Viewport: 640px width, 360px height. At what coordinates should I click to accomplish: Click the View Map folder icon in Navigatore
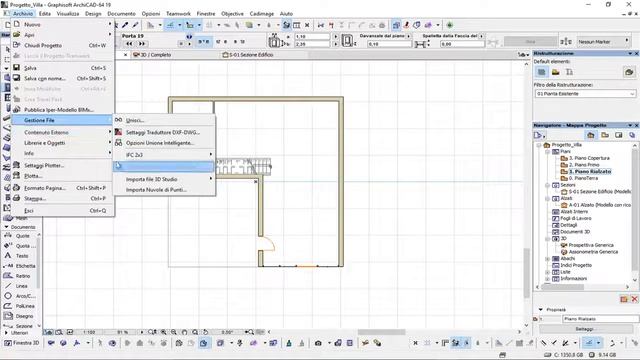coord(605,135)
